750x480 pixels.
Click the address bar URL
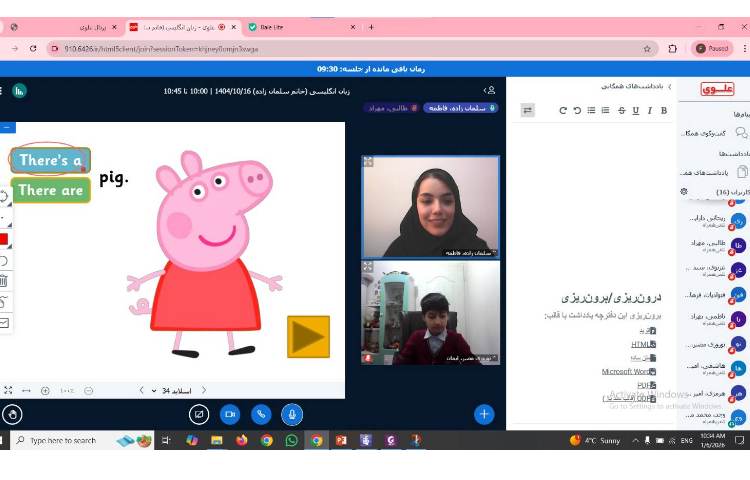click(x=161, y=49)
